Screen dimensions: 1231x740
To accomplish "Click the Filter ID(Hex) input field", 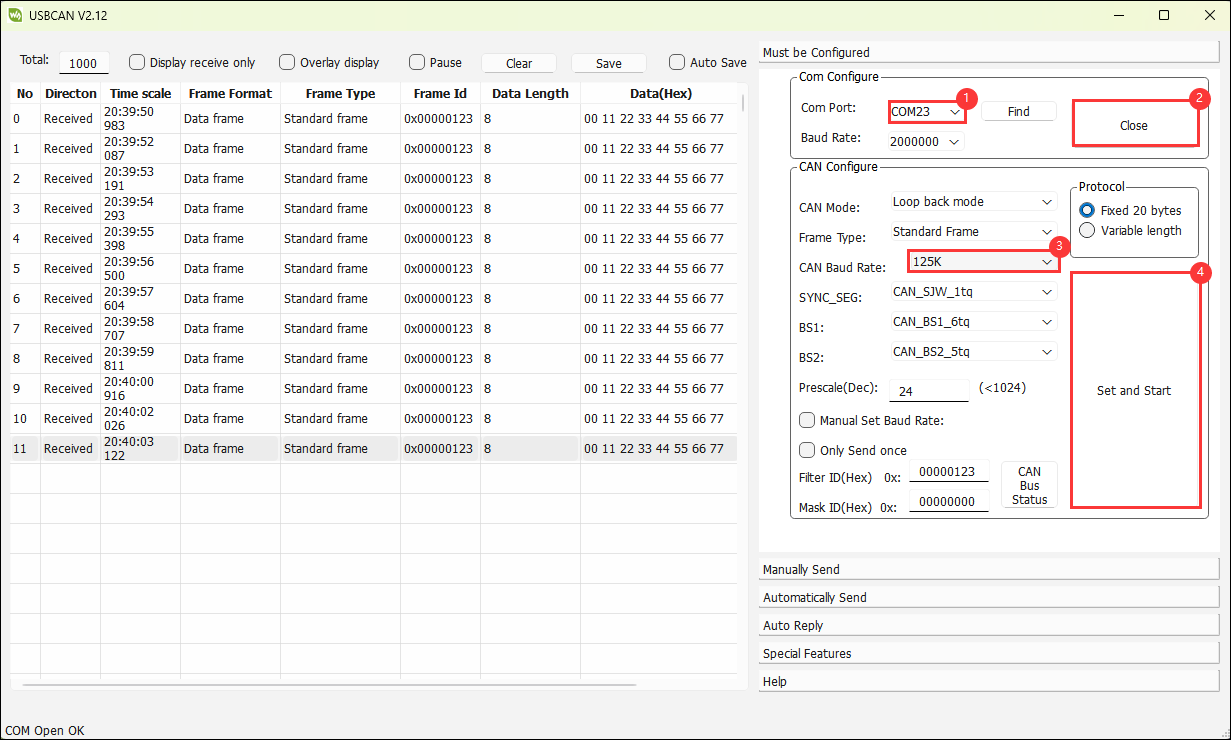I will [949, 471].
